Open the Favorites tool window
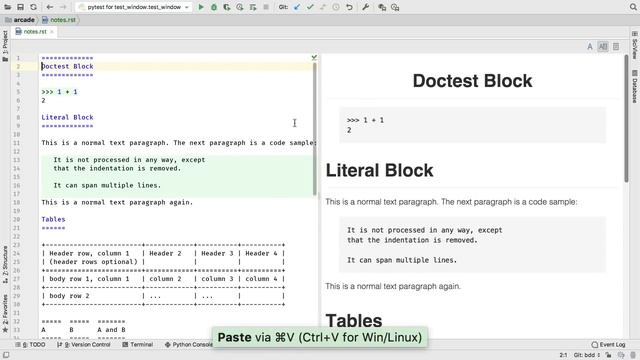Image resolution: width=640 pixels, height=360 pixels. tap(5, 313)
